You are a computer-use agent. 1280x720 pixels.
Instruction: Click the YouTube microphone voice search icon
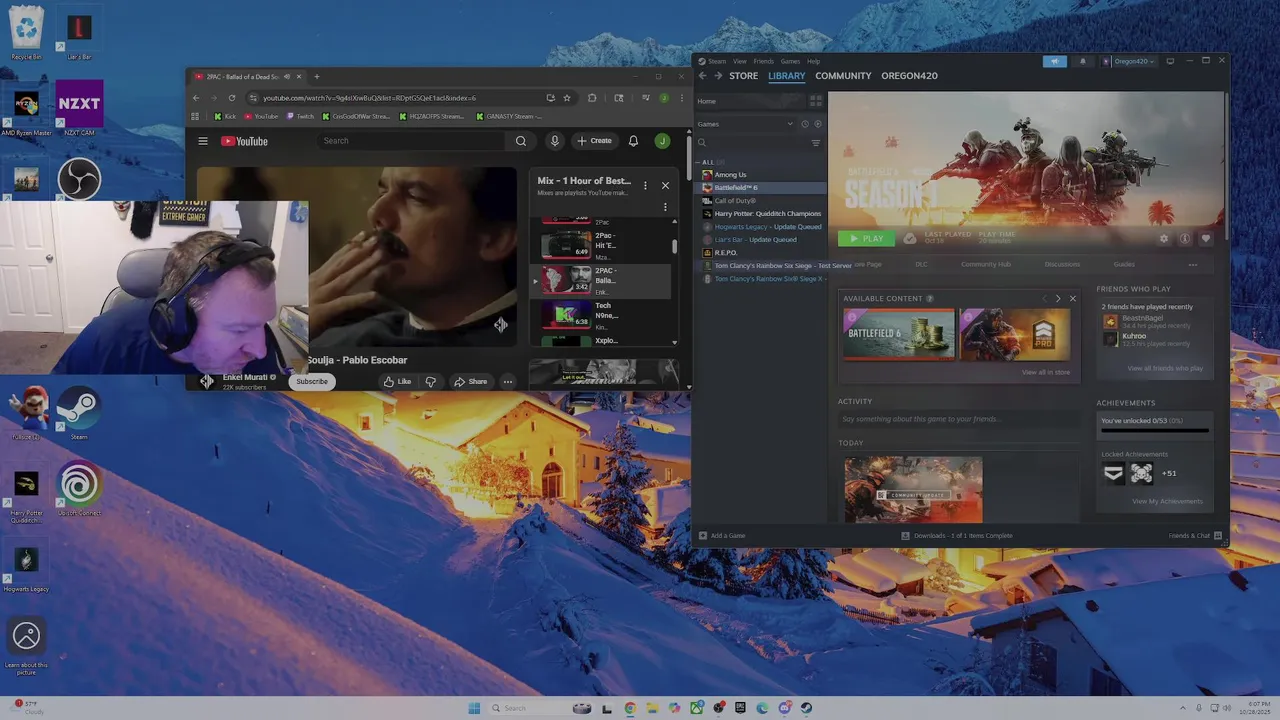(x=554, y=141)
